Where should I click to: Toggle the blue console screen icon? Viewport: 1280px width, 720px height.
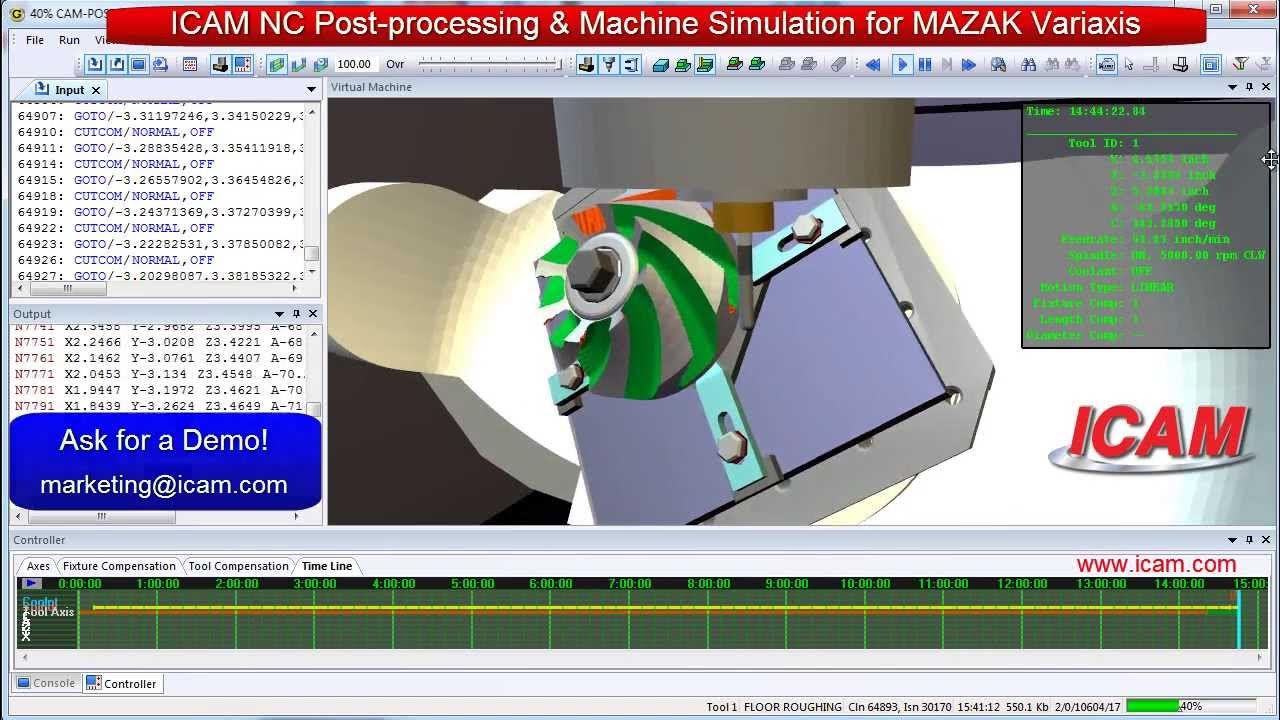(x=139, y=65)
